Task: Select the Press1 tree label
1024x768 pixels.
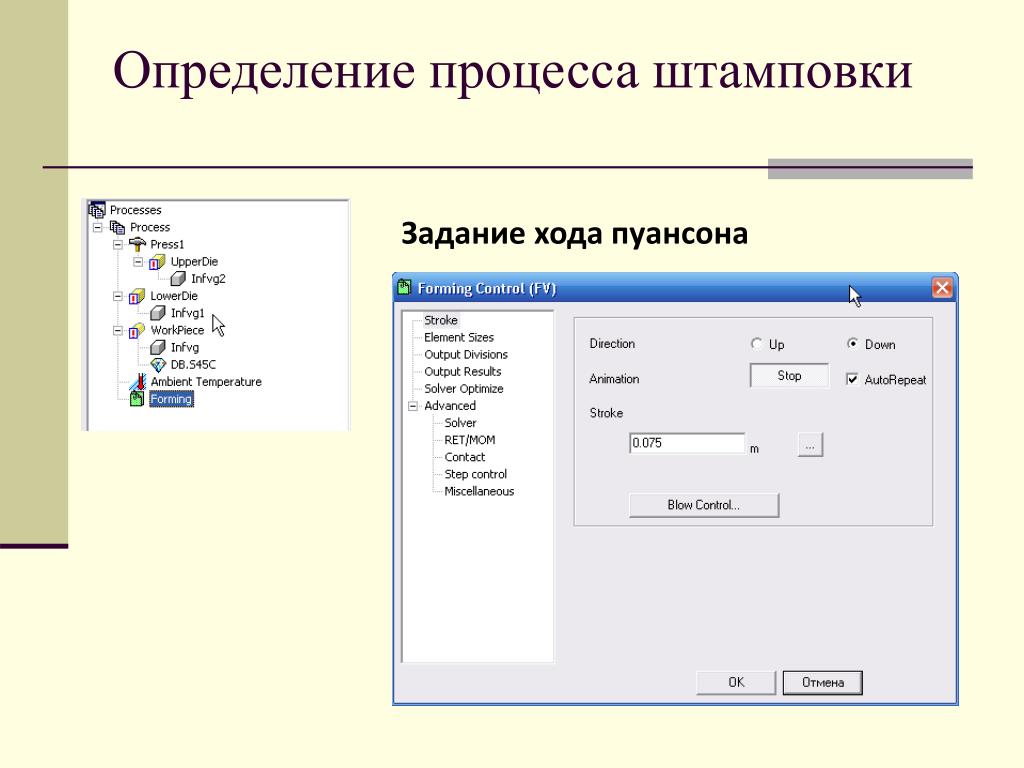Action: 167,244
